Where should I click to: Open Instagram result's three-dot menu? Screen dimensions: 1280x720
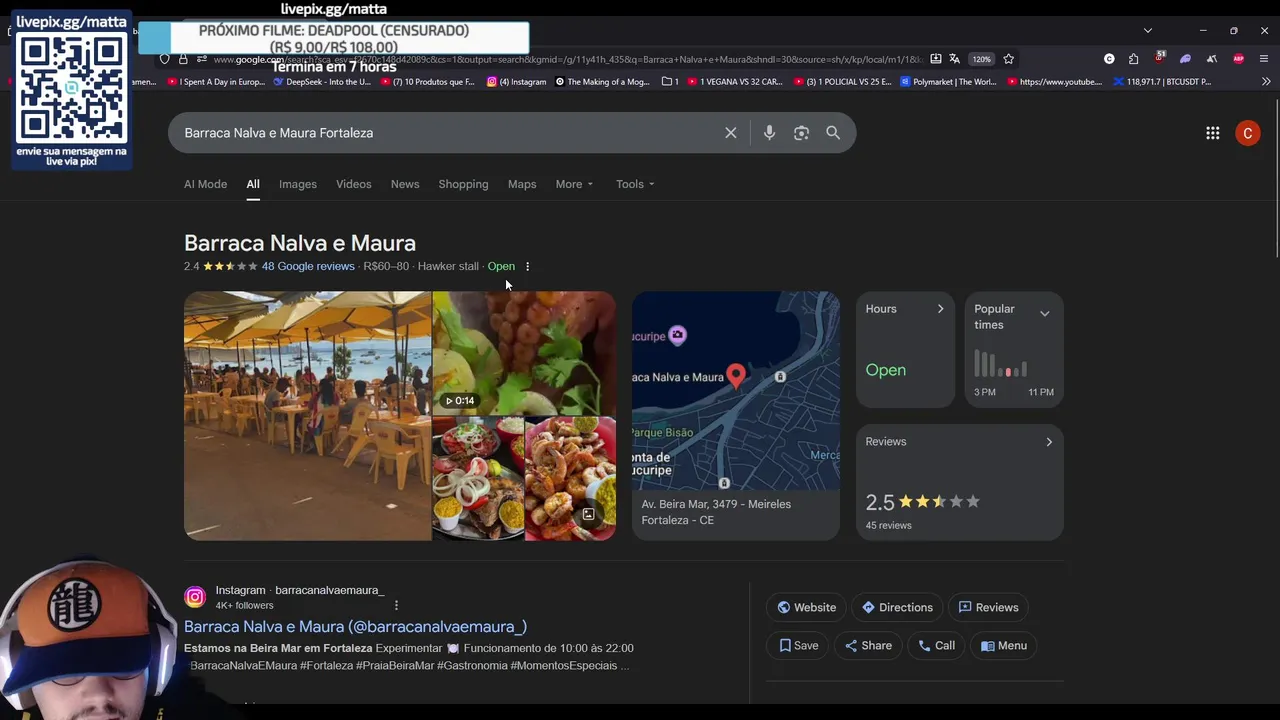[x=396, y=606]
